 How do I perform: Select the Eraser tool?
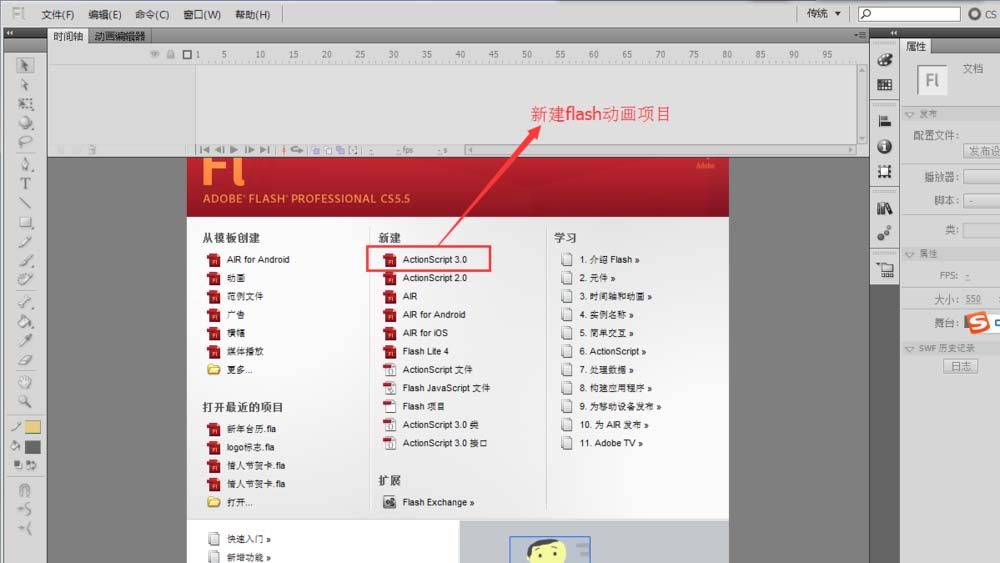(x=25, y=360)
